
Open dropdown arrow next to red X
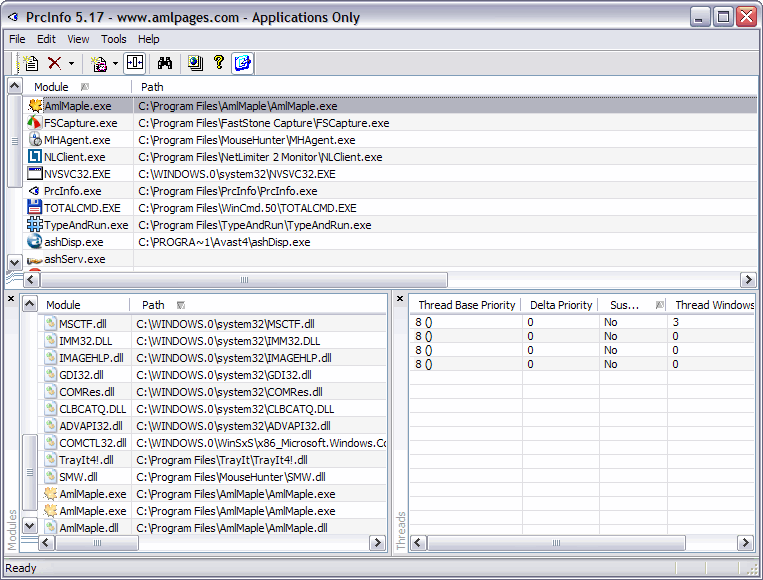point(72,63)
